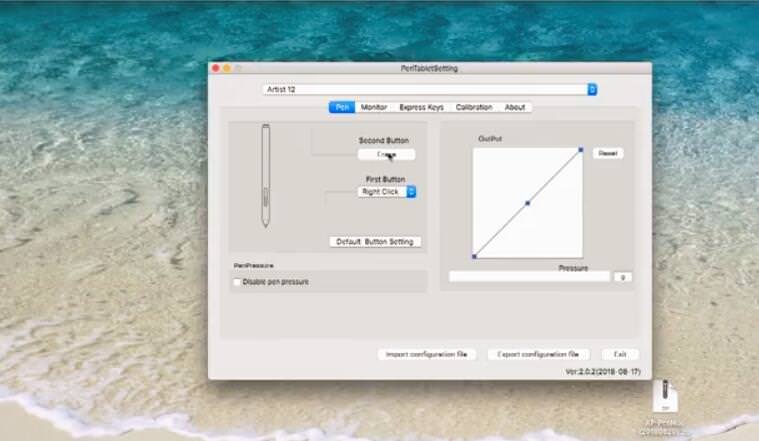Click the pressure value field
Screen dimensions: 759x441
click(x=622, y=277)
